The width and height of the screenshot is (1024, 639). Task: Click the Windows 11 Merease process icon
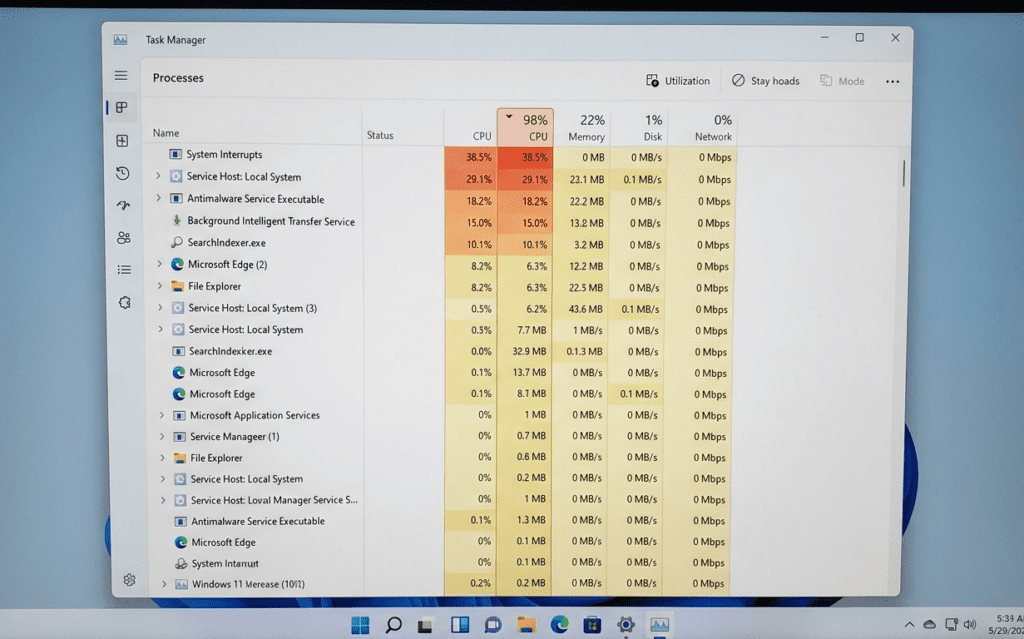tap(181, 584)
